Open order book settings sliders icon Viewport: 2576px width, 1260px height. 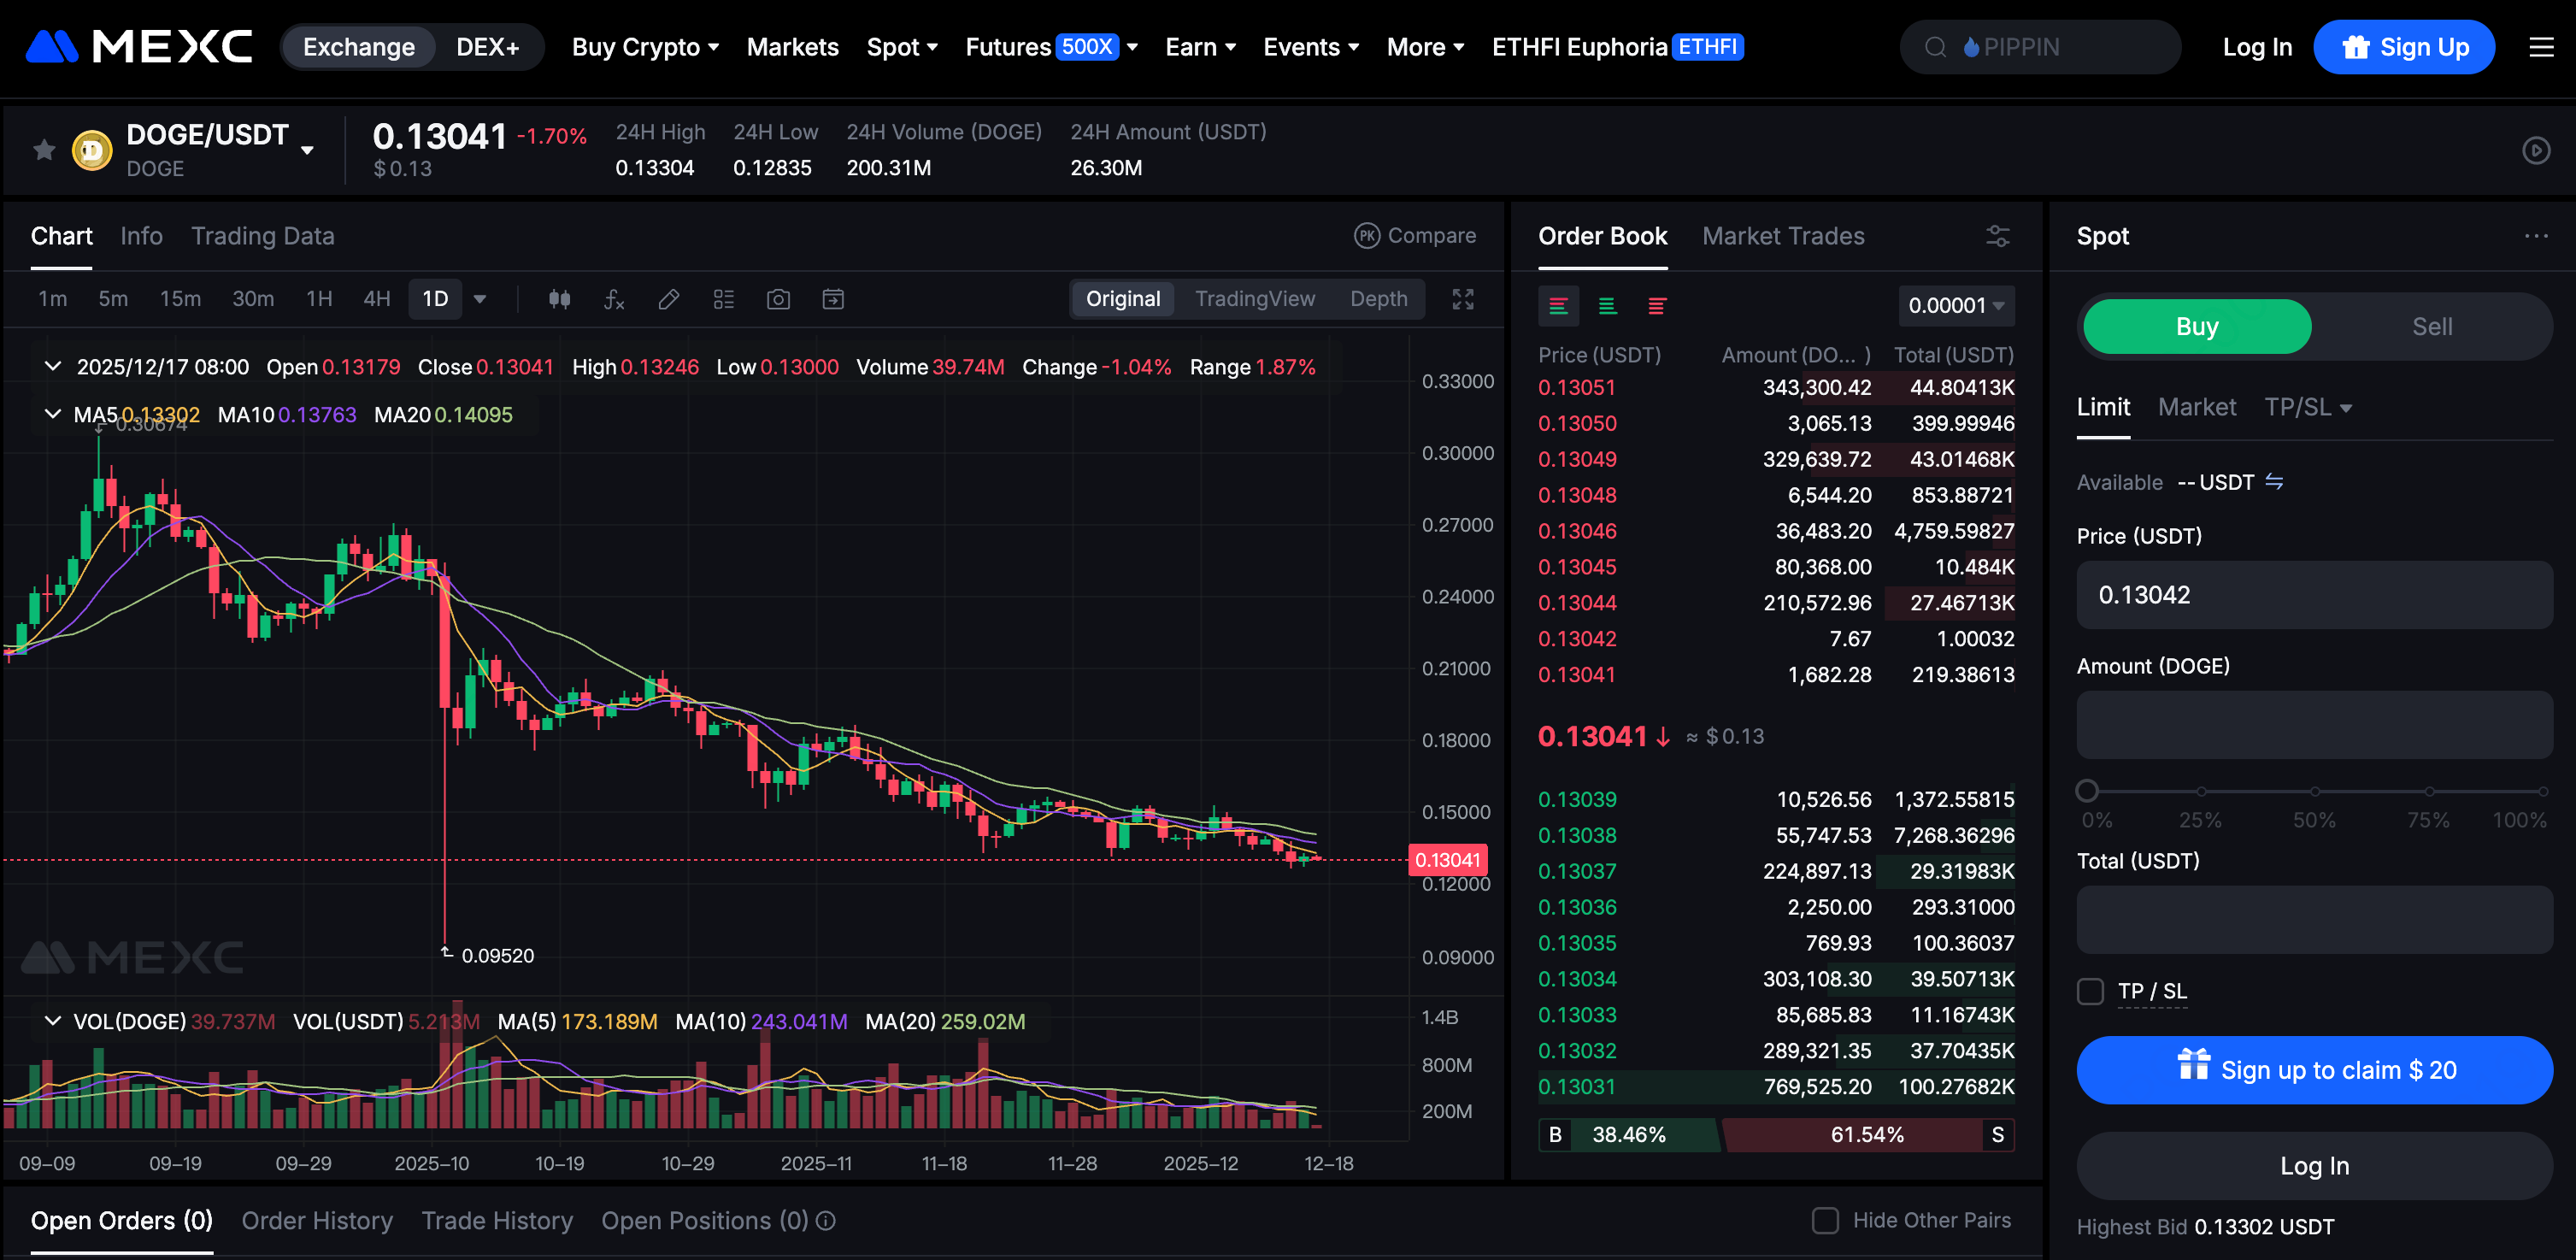pos(1997,236)
